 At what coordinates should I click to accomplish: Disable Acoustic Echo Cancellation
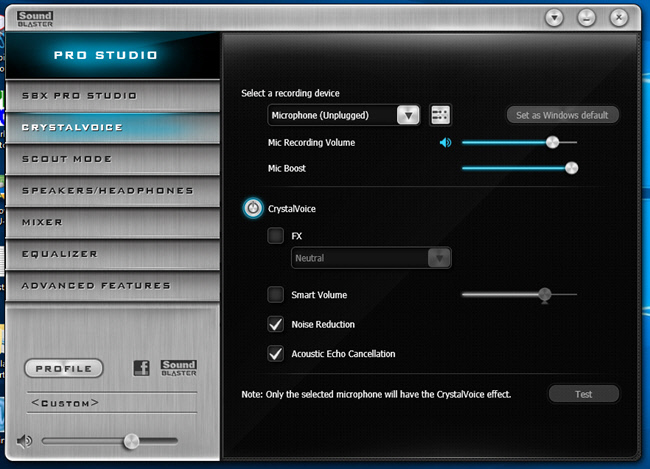[x=275, y=353]
